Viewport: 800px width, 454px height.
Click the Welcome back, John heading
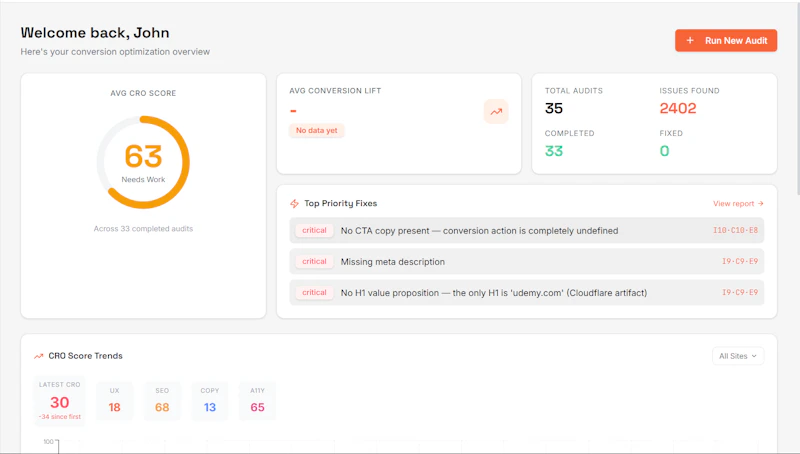95,33
